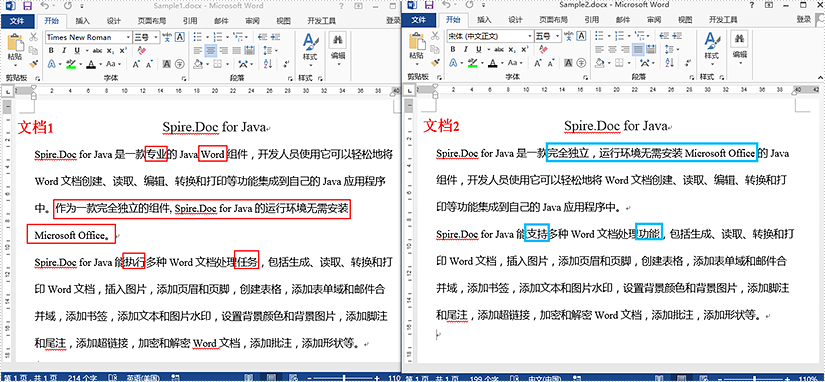Click bullet list icon in Sample1
825x382 pixels.
[x=198, y=37]
